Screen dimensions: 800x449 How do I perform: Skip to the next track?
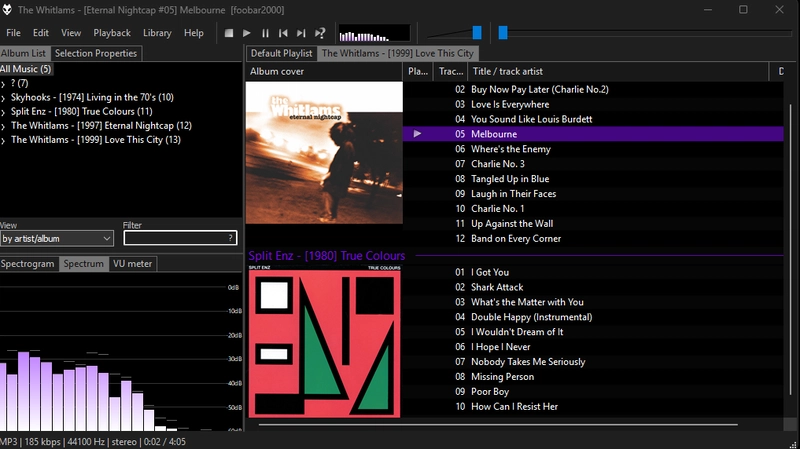301,33
